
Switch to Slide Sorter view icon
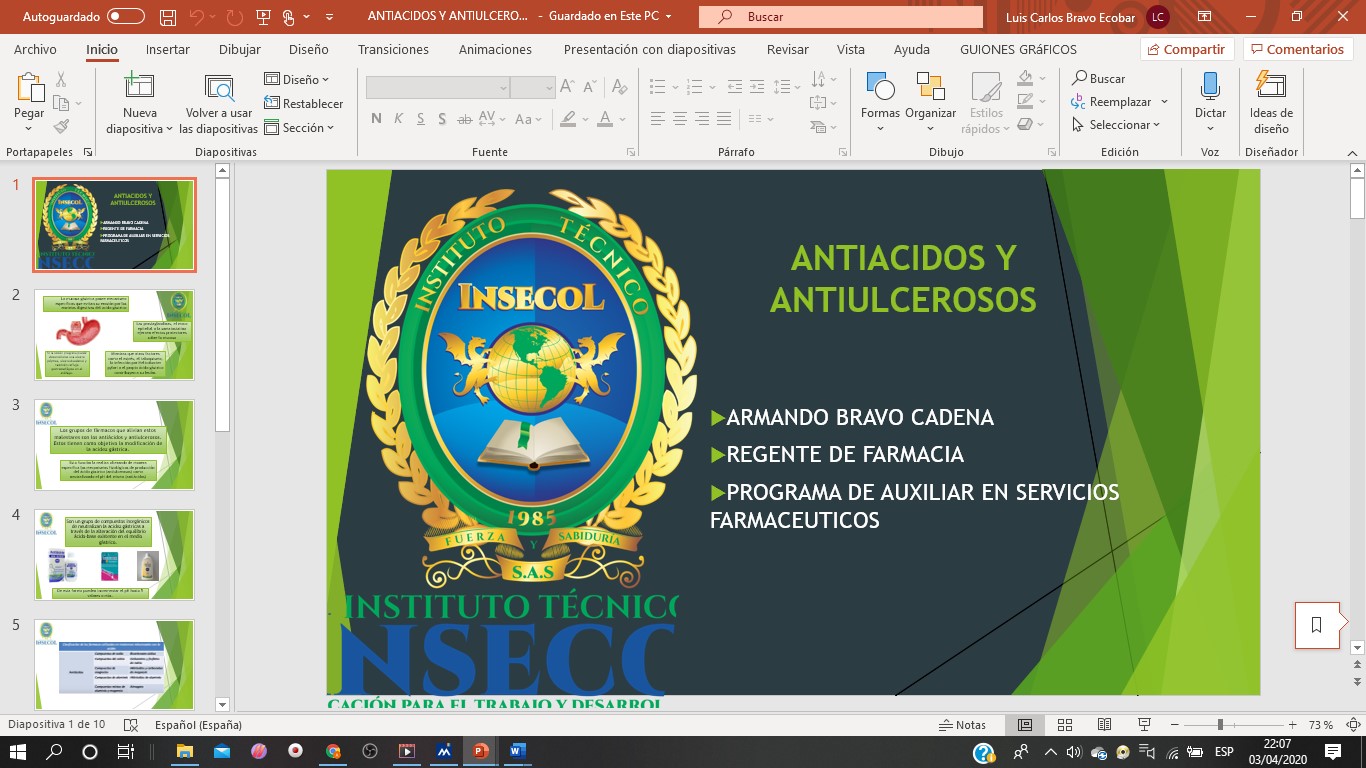[x=1065, y=725]
